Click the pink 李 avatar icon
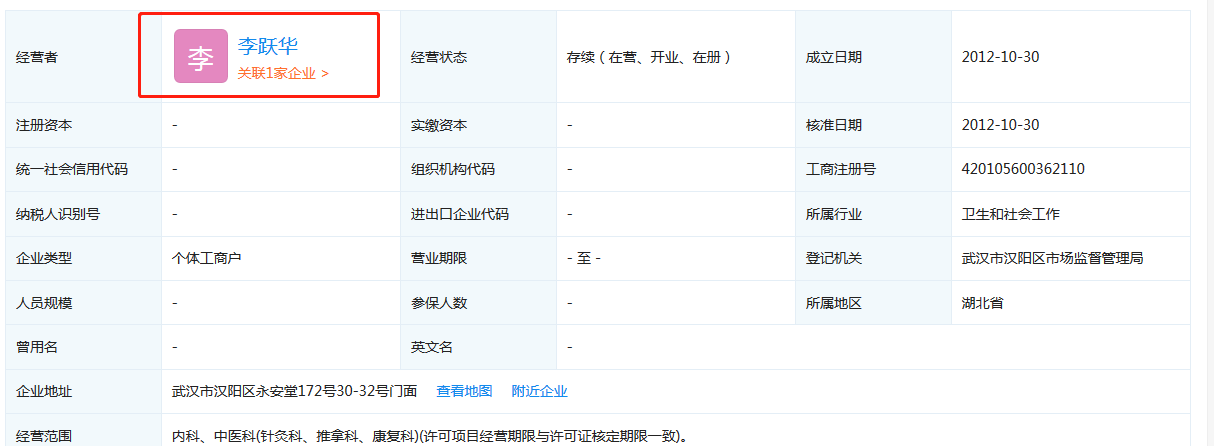 pos(201,56)
